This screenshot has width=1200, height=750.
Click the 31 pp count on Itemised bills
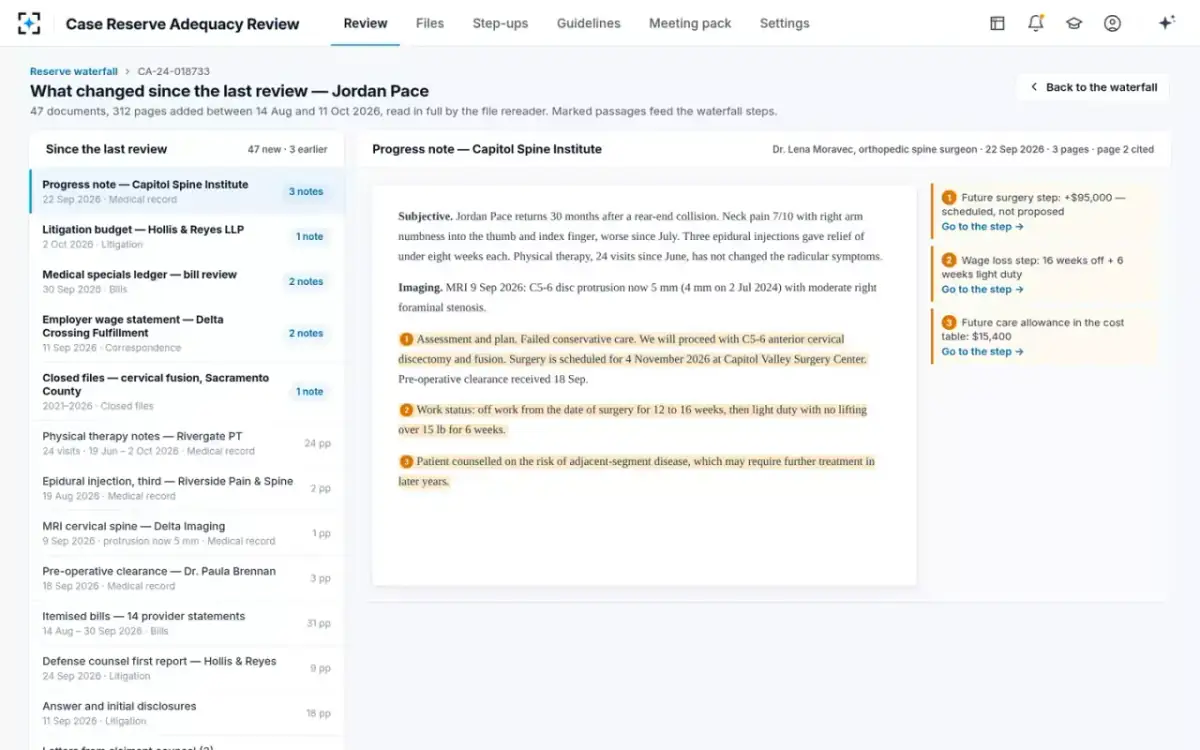(x=318, y=623)
